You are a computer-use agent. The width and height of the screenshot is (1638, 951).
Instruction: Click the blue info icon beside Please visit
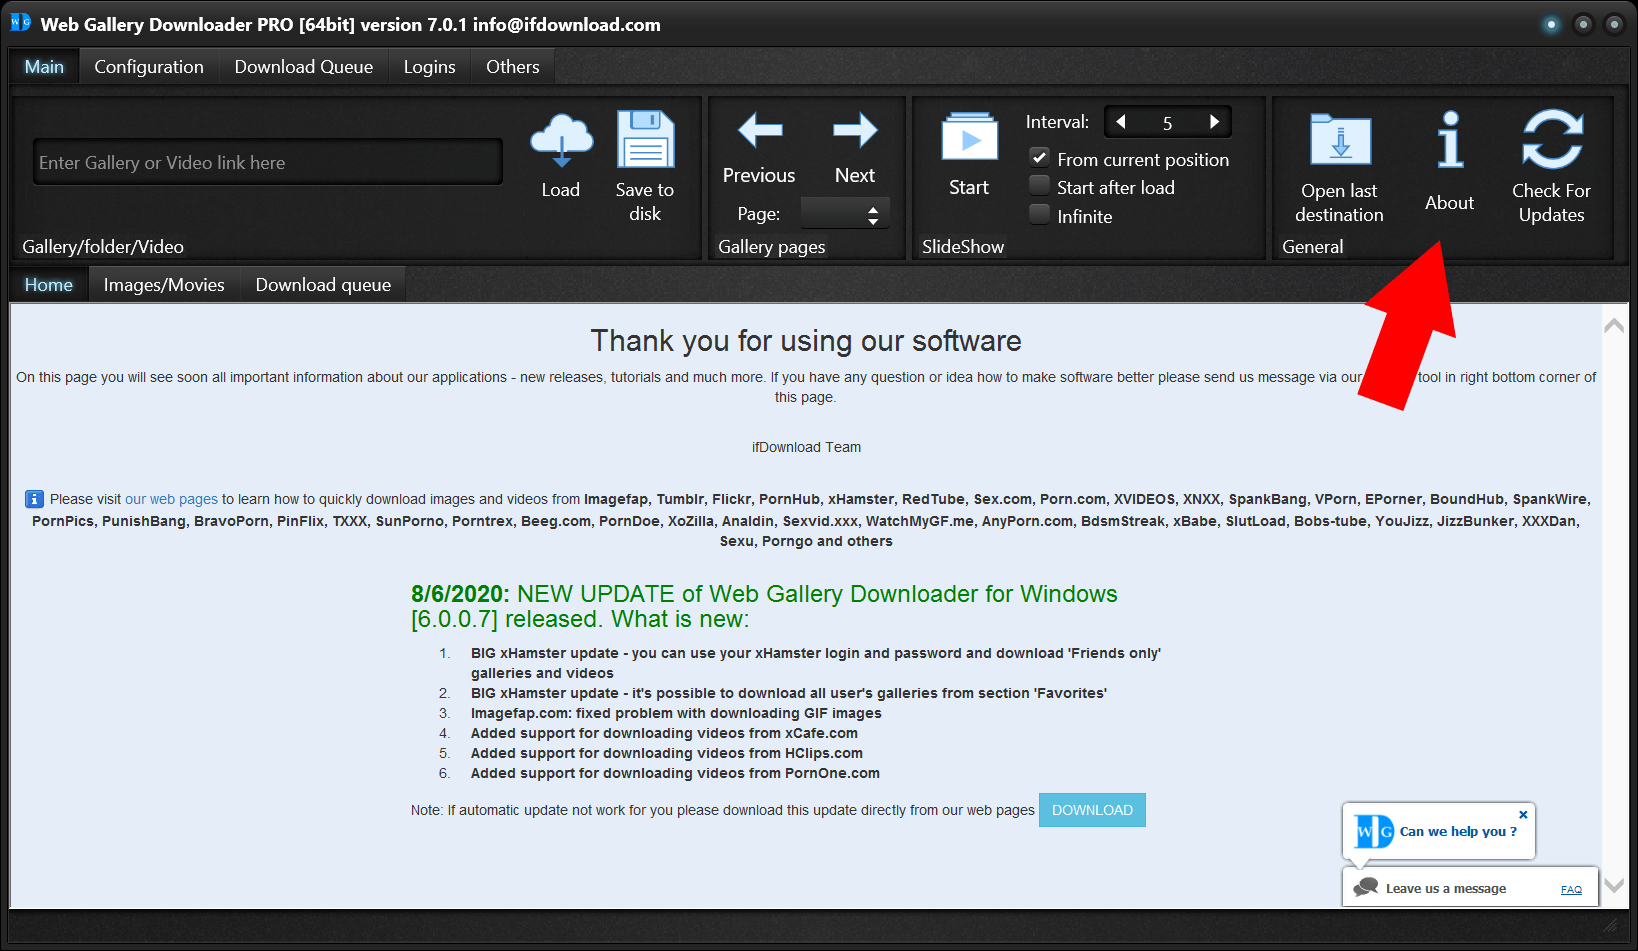(x=34, y=499)
